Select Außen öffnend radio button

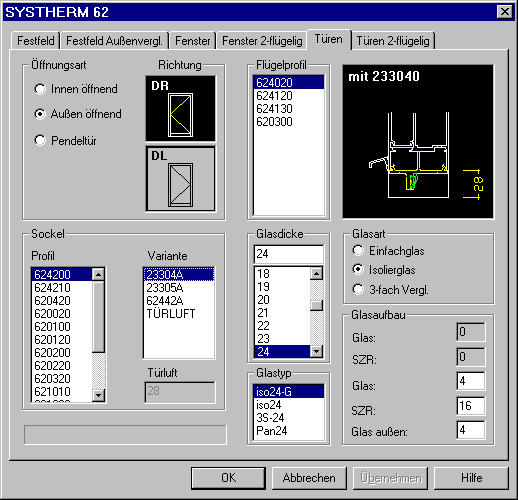[x=78, y=114]
